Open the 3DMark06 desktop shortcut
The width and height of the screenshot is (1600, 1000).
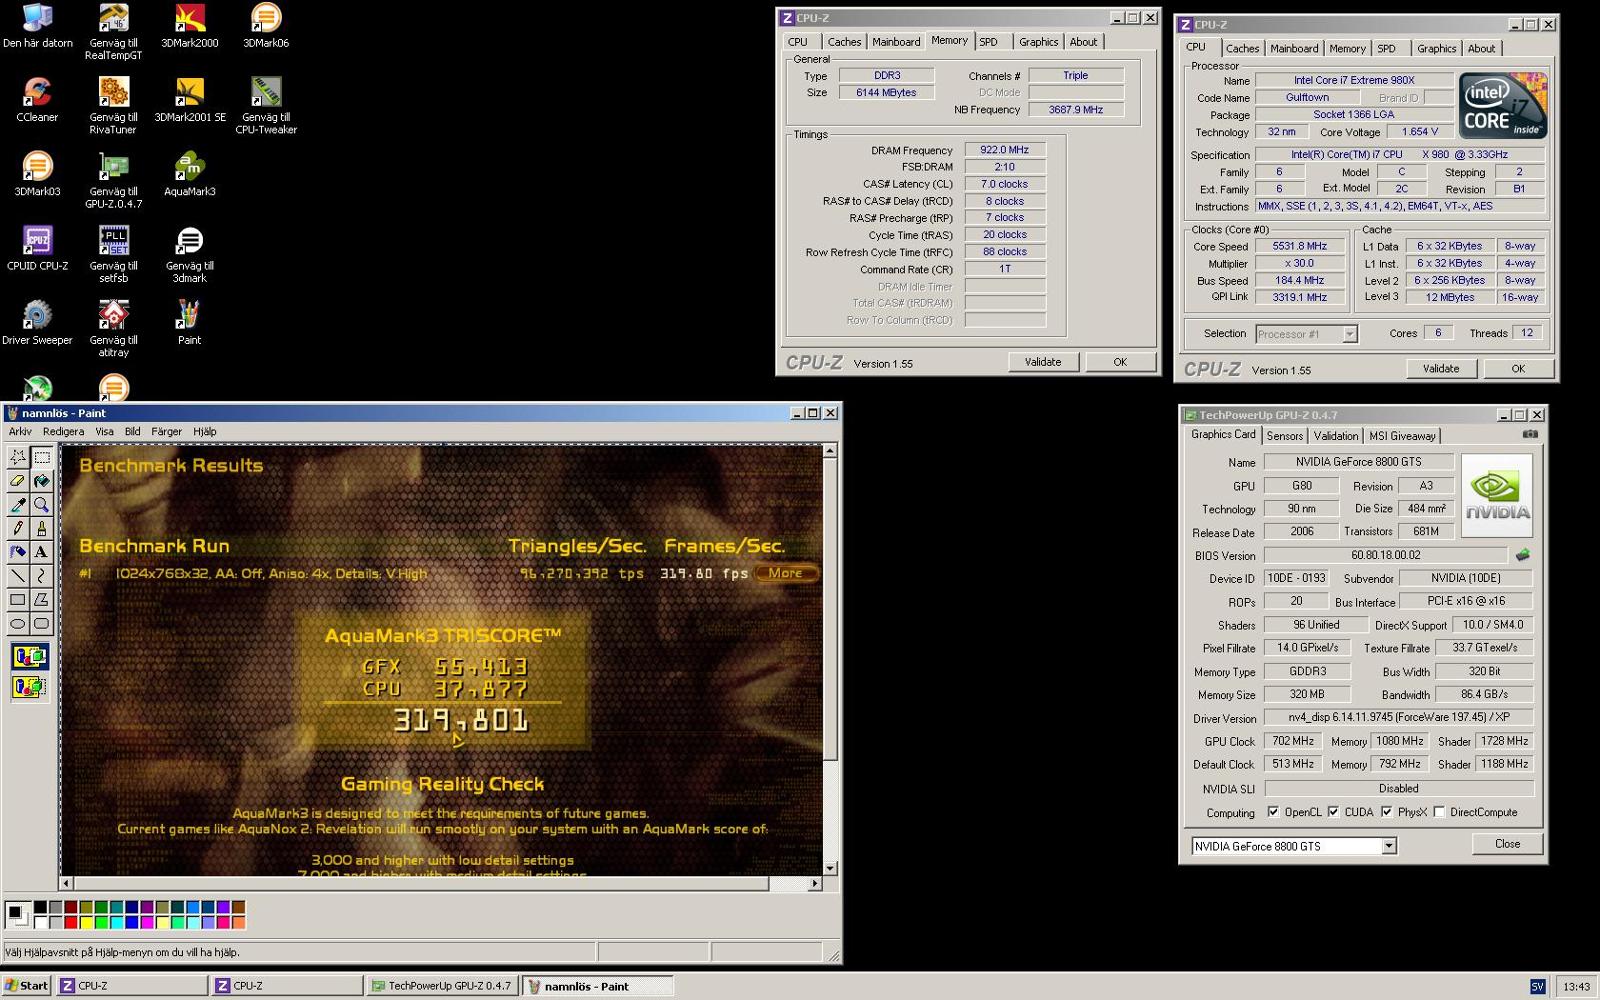(265, 27)
